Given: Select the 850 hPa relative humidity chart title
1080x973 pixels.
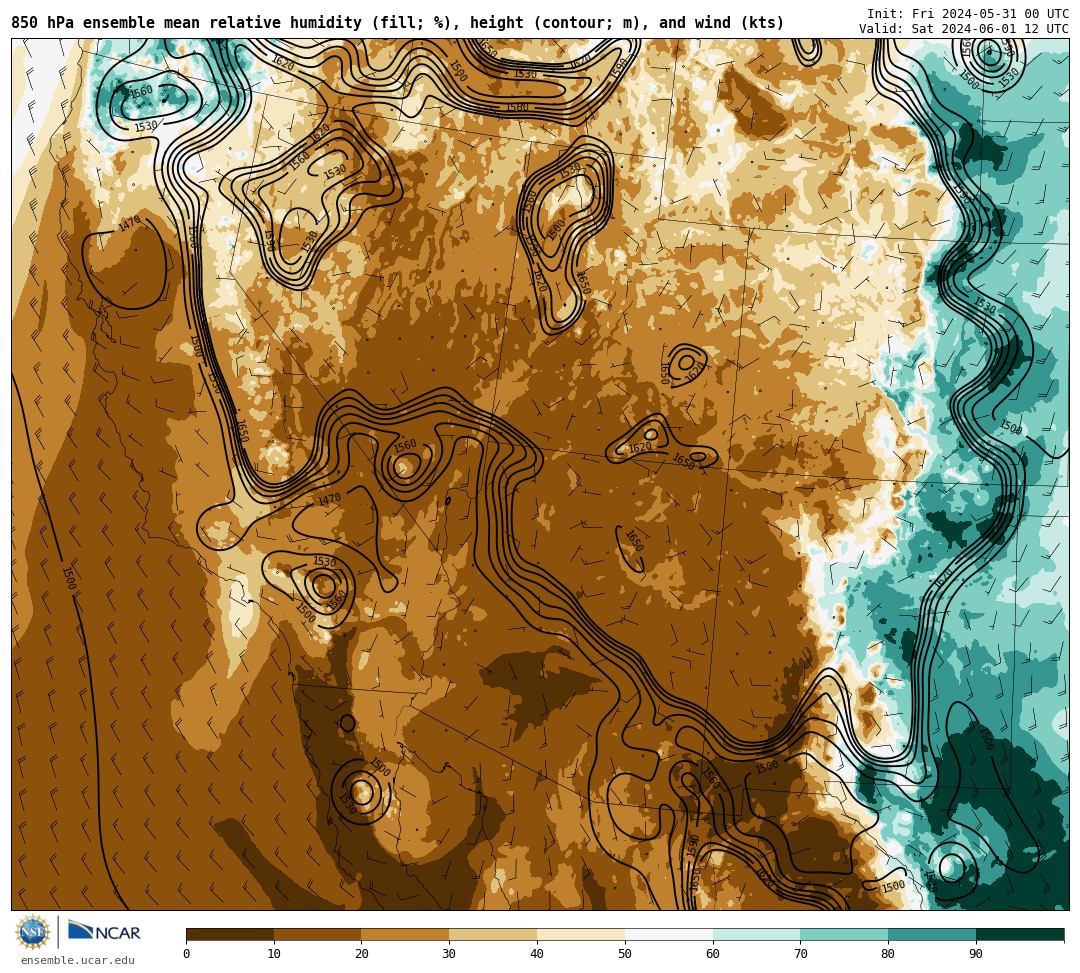Looking at the screenshot, I should pos(397,23).
